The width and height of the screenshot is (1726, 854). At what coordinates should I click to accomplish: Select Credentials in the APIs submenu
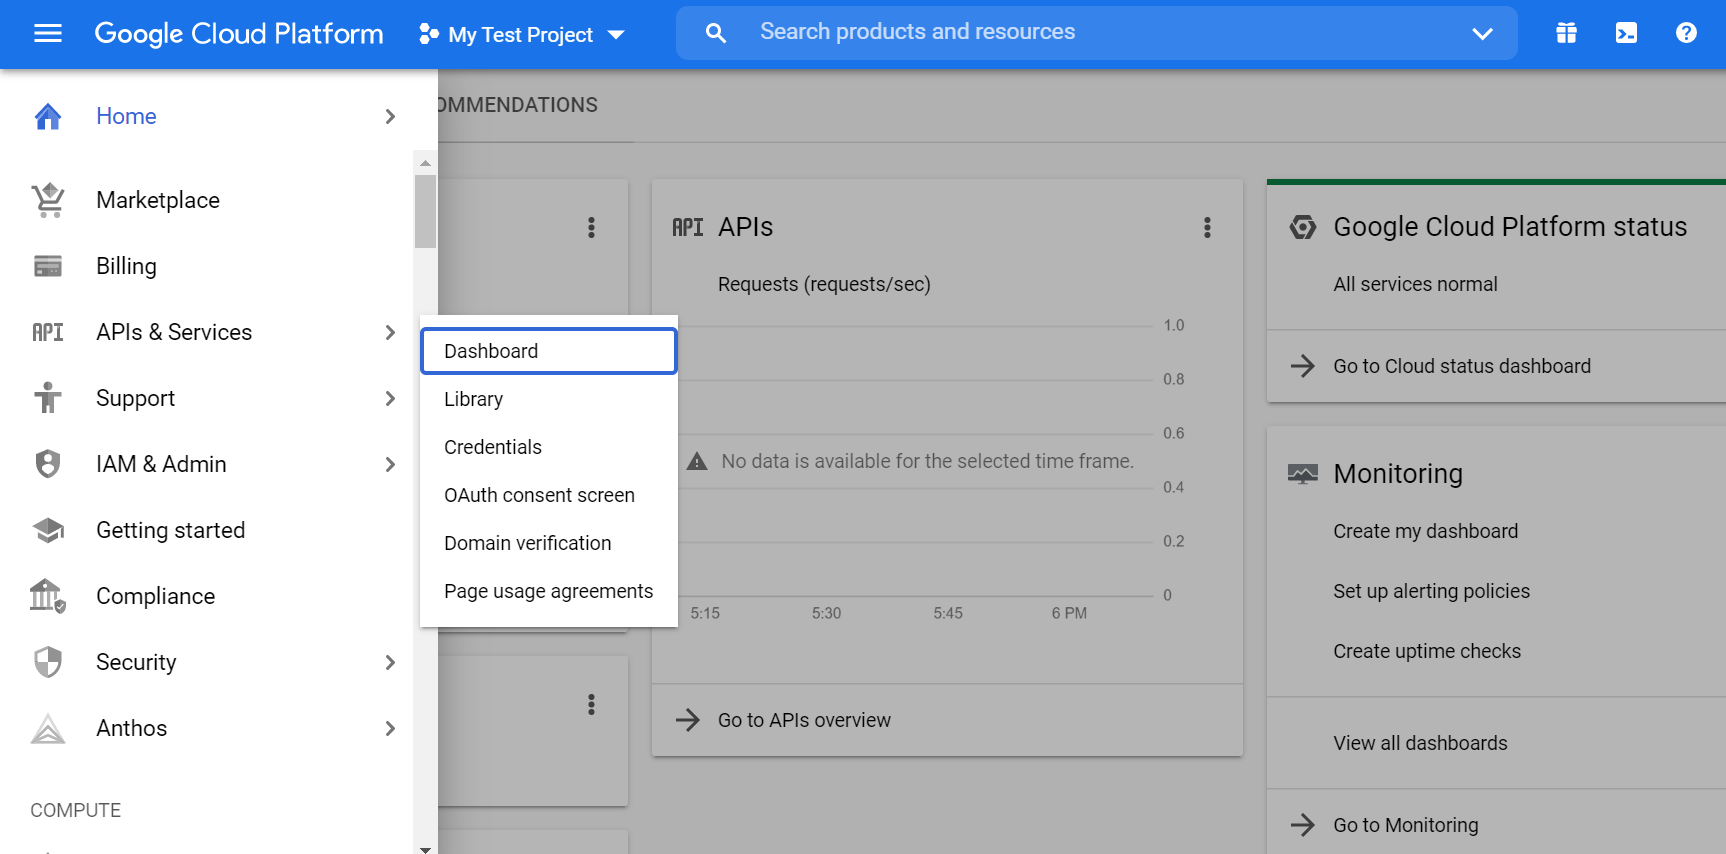pos(549,447)
